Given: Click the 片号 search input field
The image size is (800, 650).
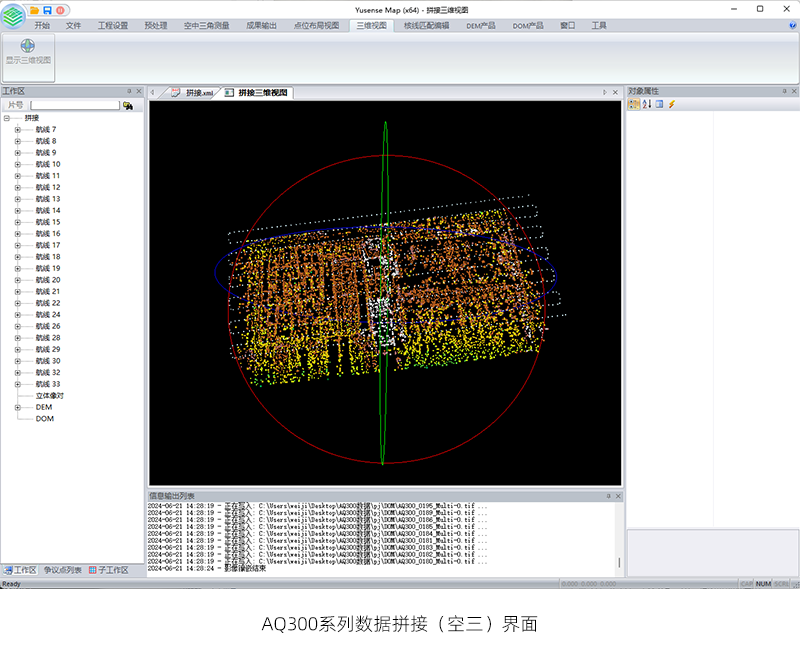Looking at the screenshot, I should 74,105.
